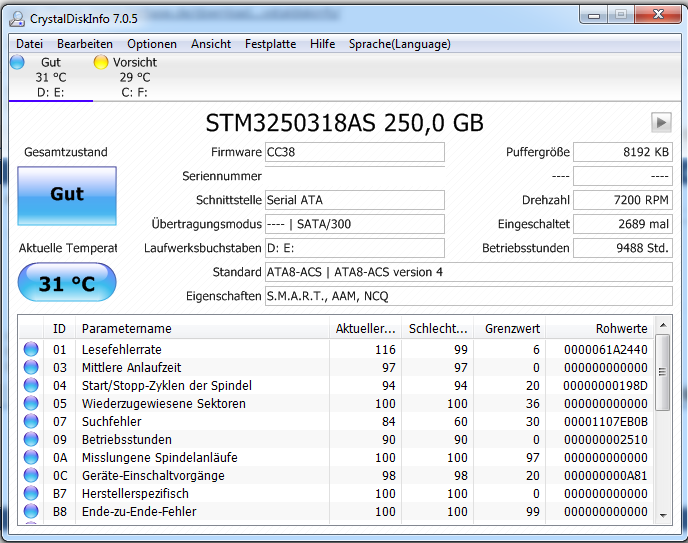Image resolution: width=688 pixels, height=543 pixels.
Task: Click the Firmware field showing CC38
Action: [x=355, y=152]
